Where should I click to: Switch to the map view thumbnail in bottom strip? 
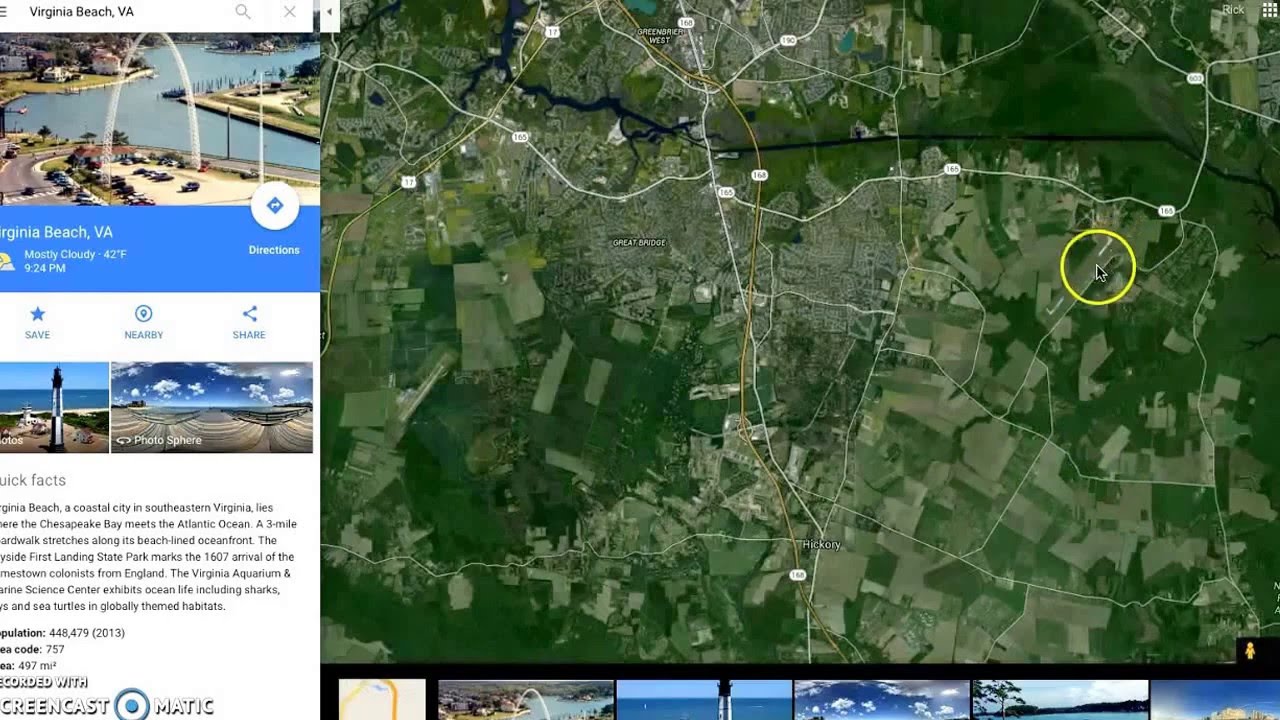click(x=382, y=699)
